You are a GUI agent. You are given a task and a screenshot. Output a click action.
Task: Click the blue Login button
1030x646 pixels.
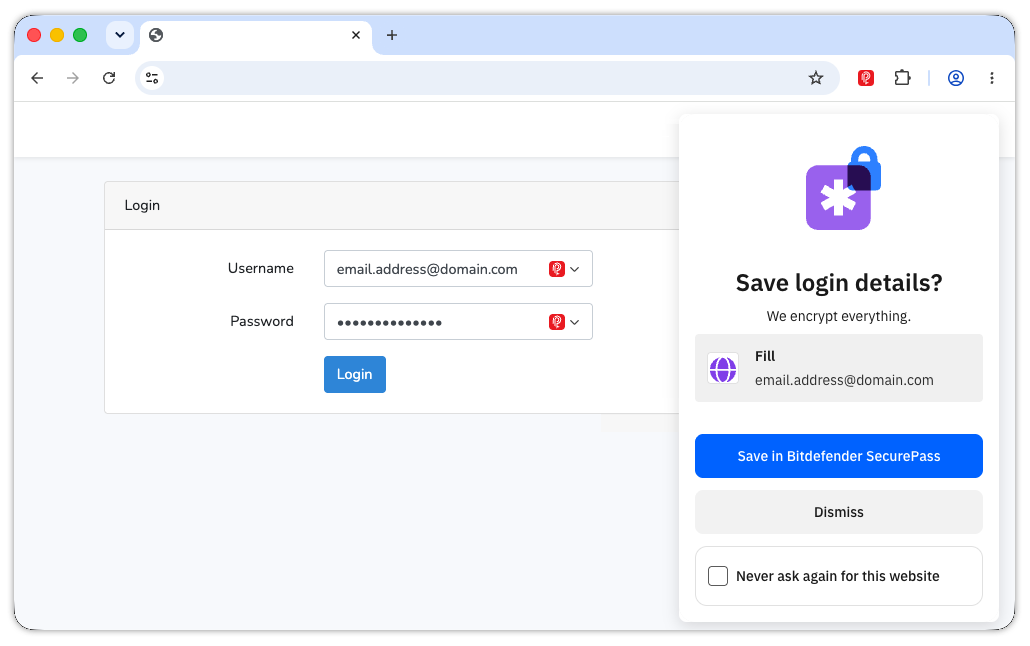tap(355, 375)
